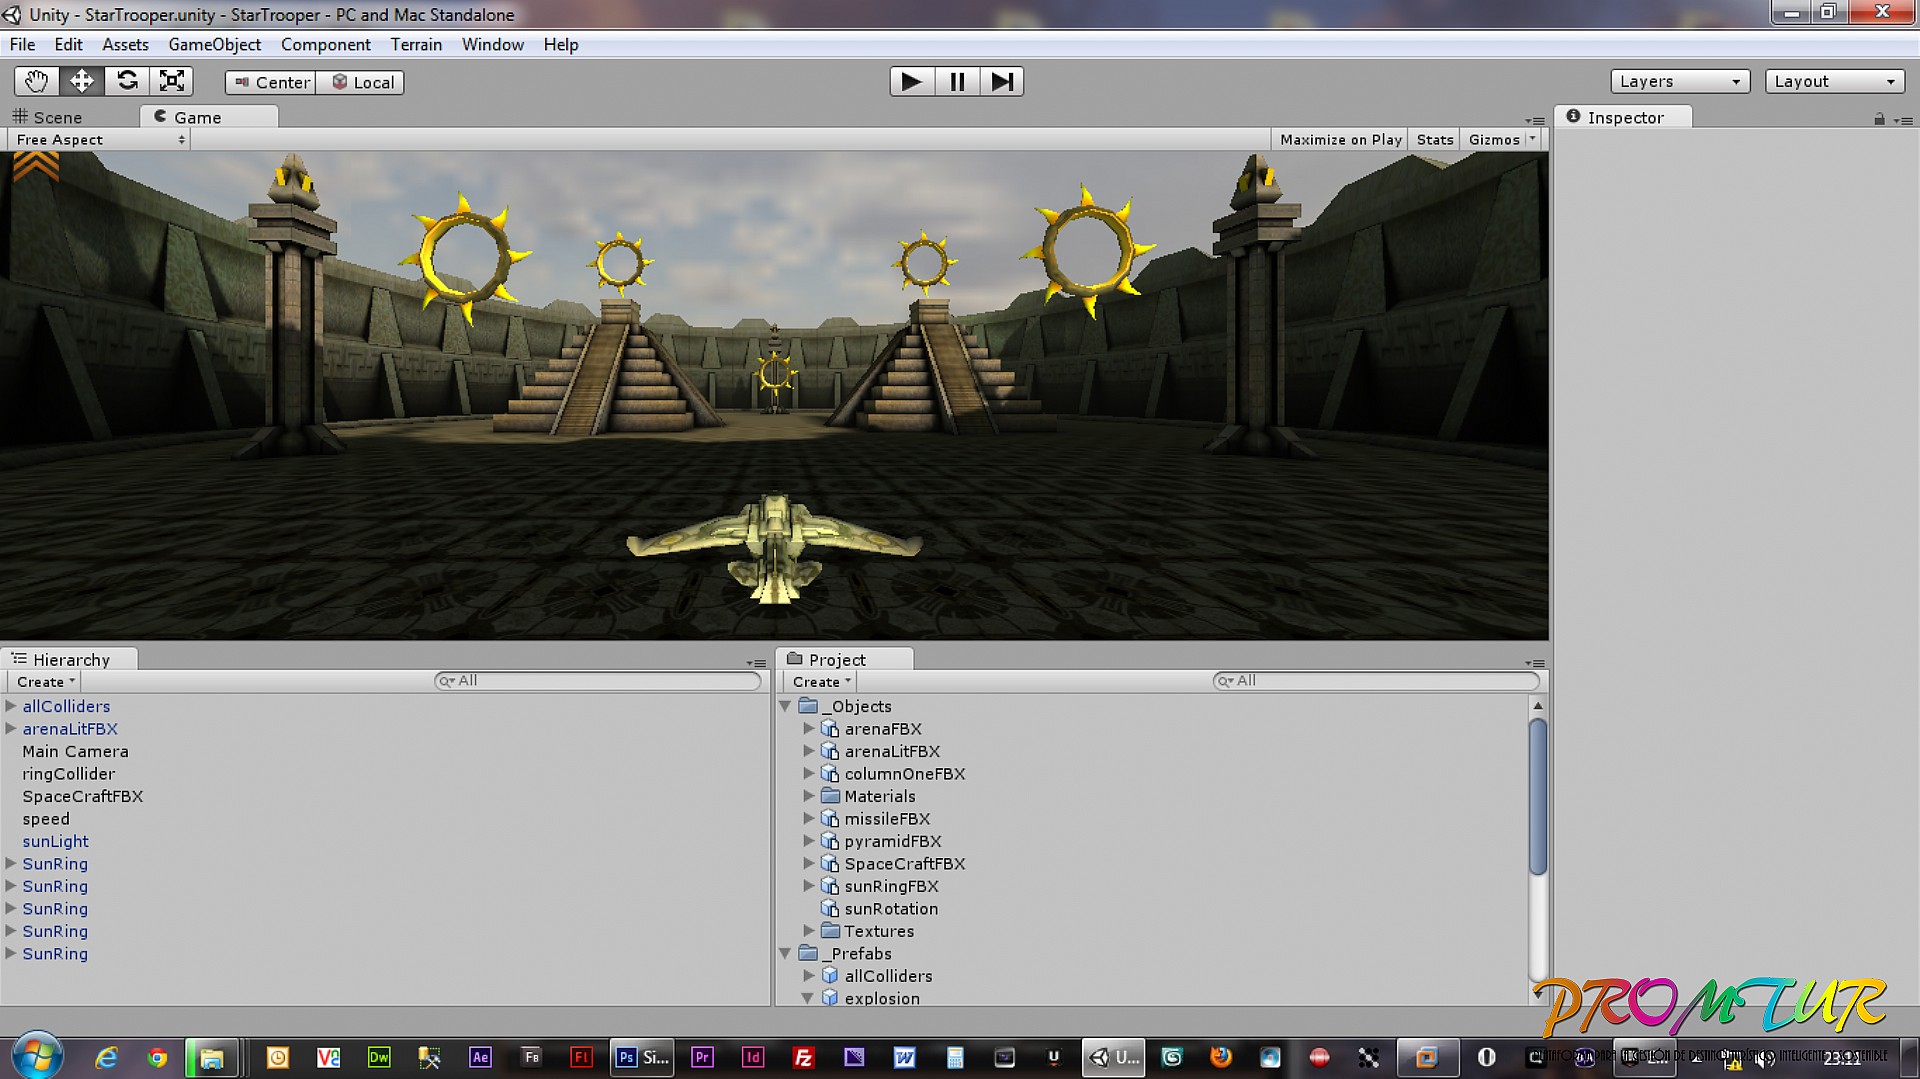
Task: Select the Move tool
Action: click(82, 81)
